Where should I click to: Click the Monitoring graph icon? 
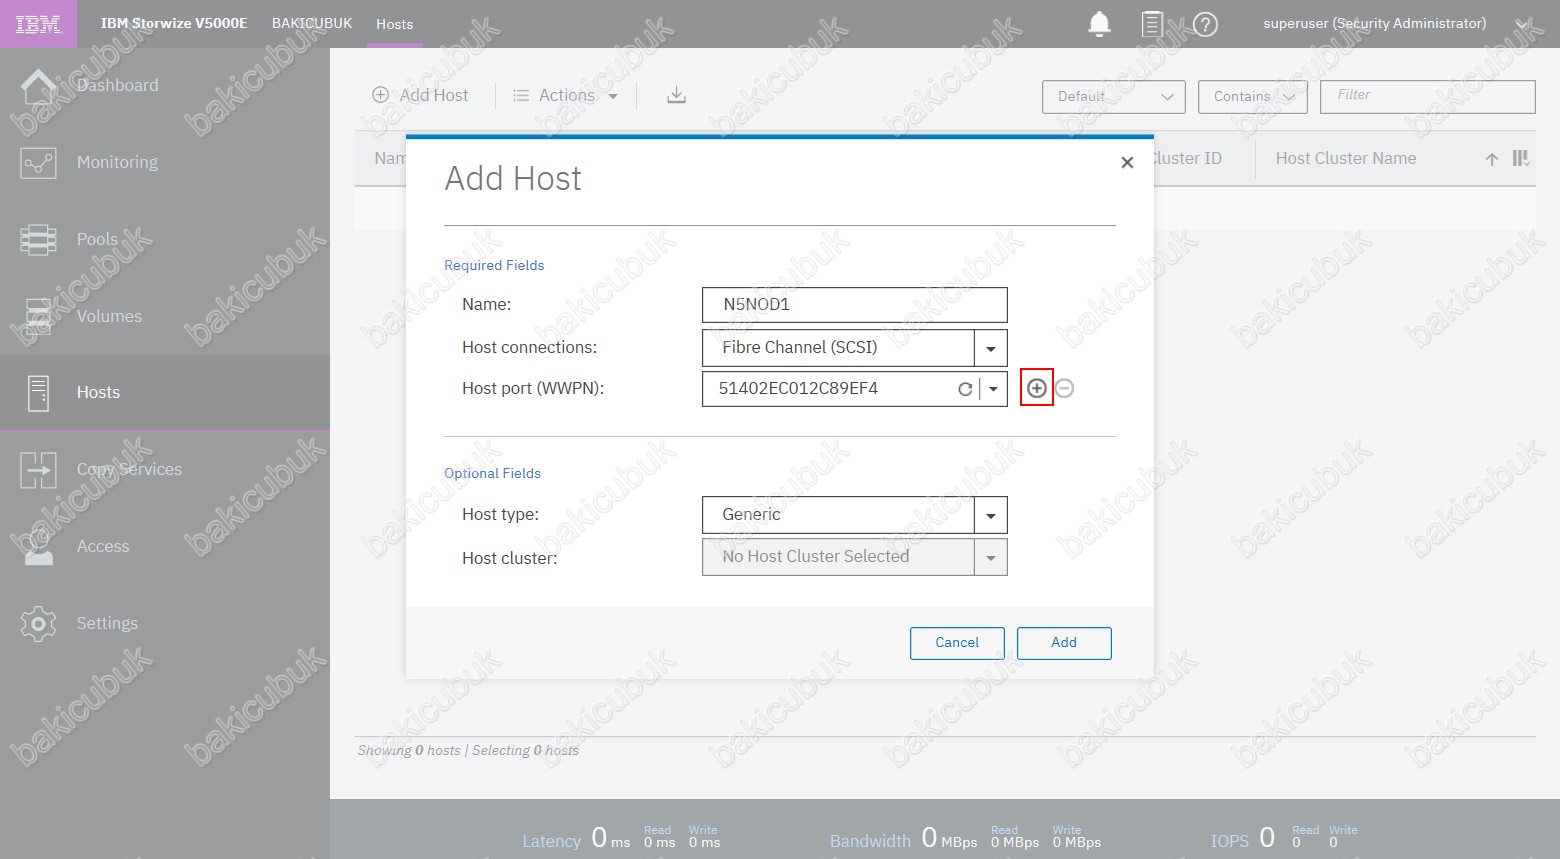click(38, 162)
